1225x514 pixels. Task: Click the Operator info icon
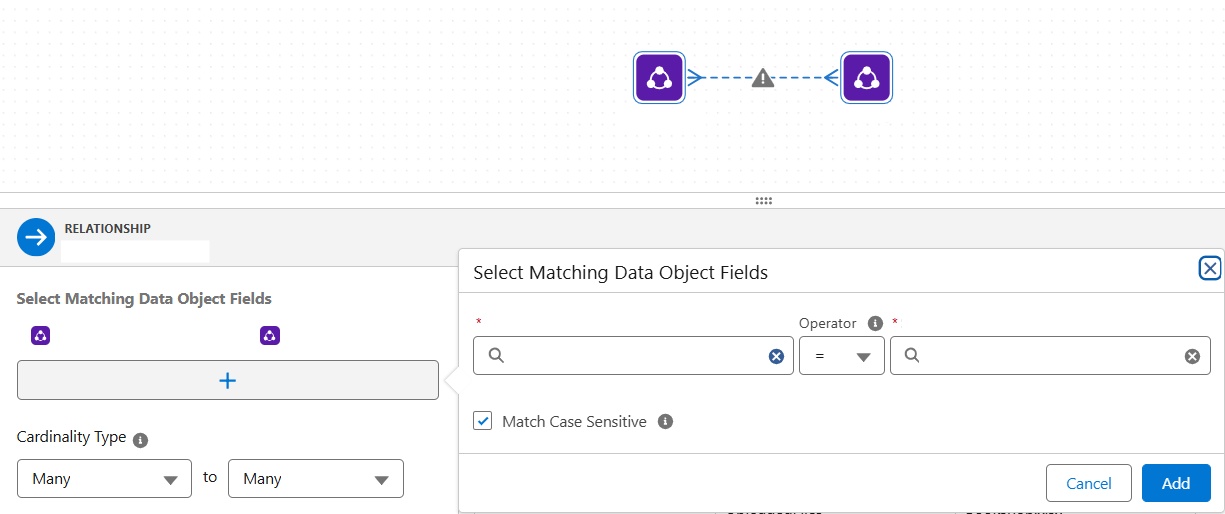pos(875,323)
